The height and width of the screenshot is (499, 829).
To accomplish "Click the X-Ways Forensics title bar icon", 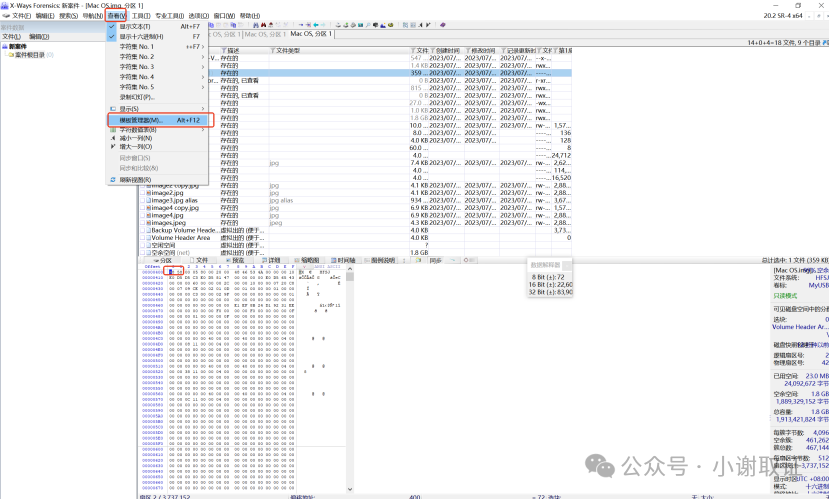I will point(5,5).
